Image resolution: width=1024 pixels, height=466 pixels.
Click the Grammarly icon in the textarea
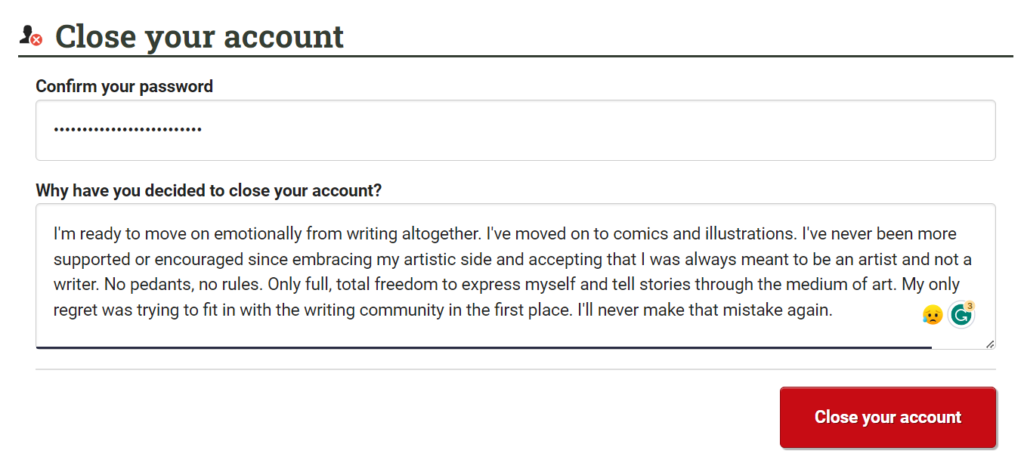coord(960,314)
